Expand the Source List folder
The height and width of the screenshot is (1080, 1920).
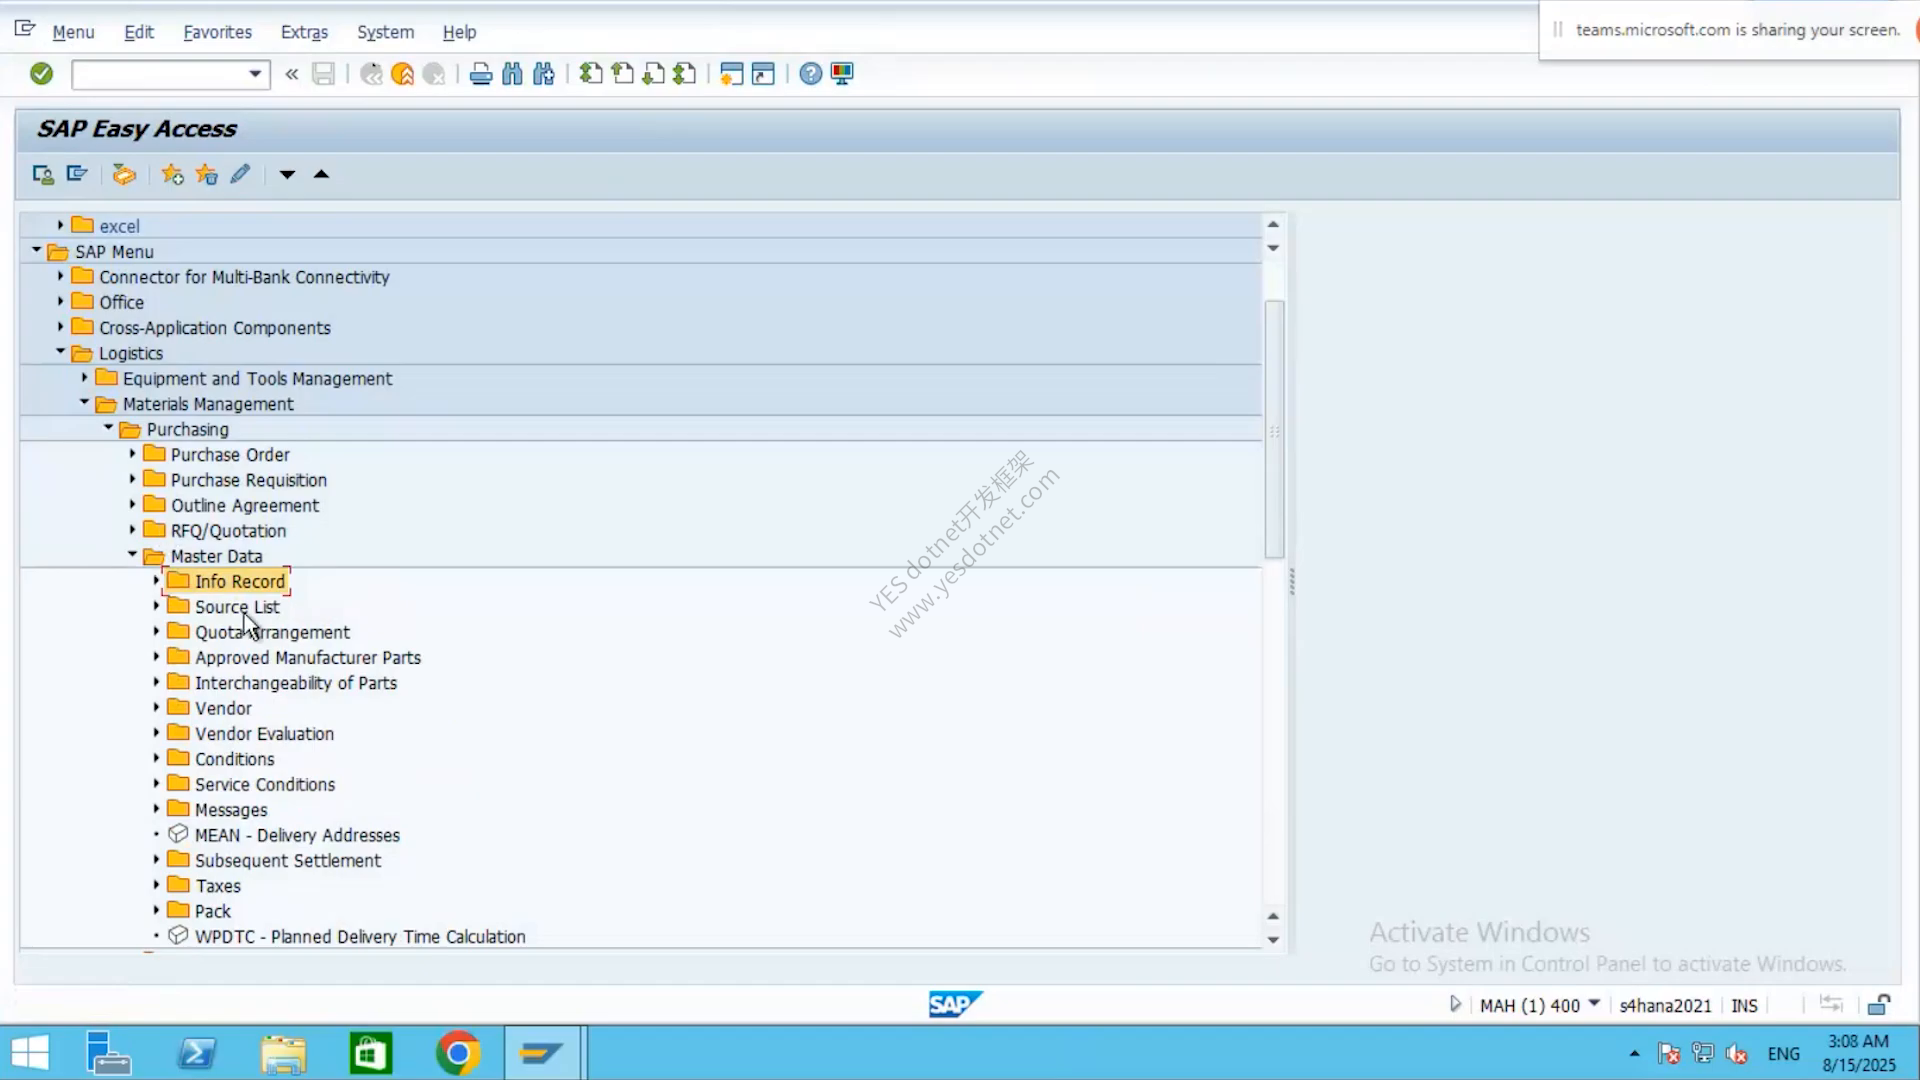[157, 606]
